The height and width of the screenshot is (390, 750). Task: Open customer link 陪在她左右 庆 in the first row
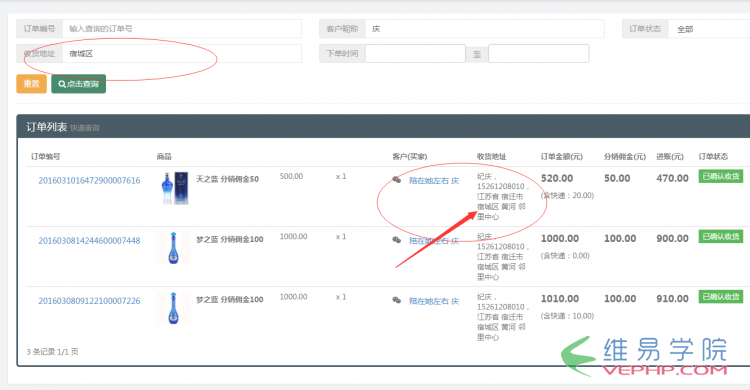coord(434,180)
